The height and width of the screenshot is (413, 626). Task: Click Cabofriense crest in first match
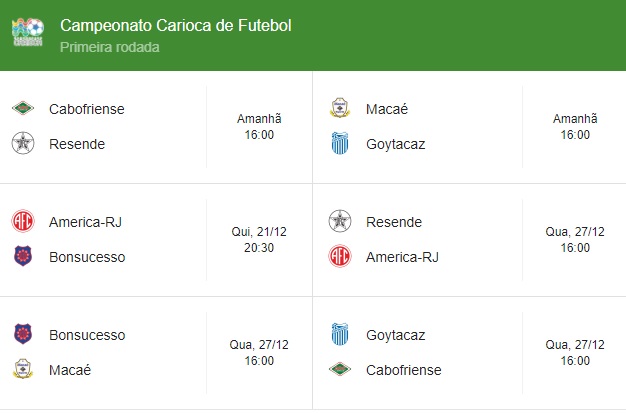pyautogui.click(x=23, y=108)
